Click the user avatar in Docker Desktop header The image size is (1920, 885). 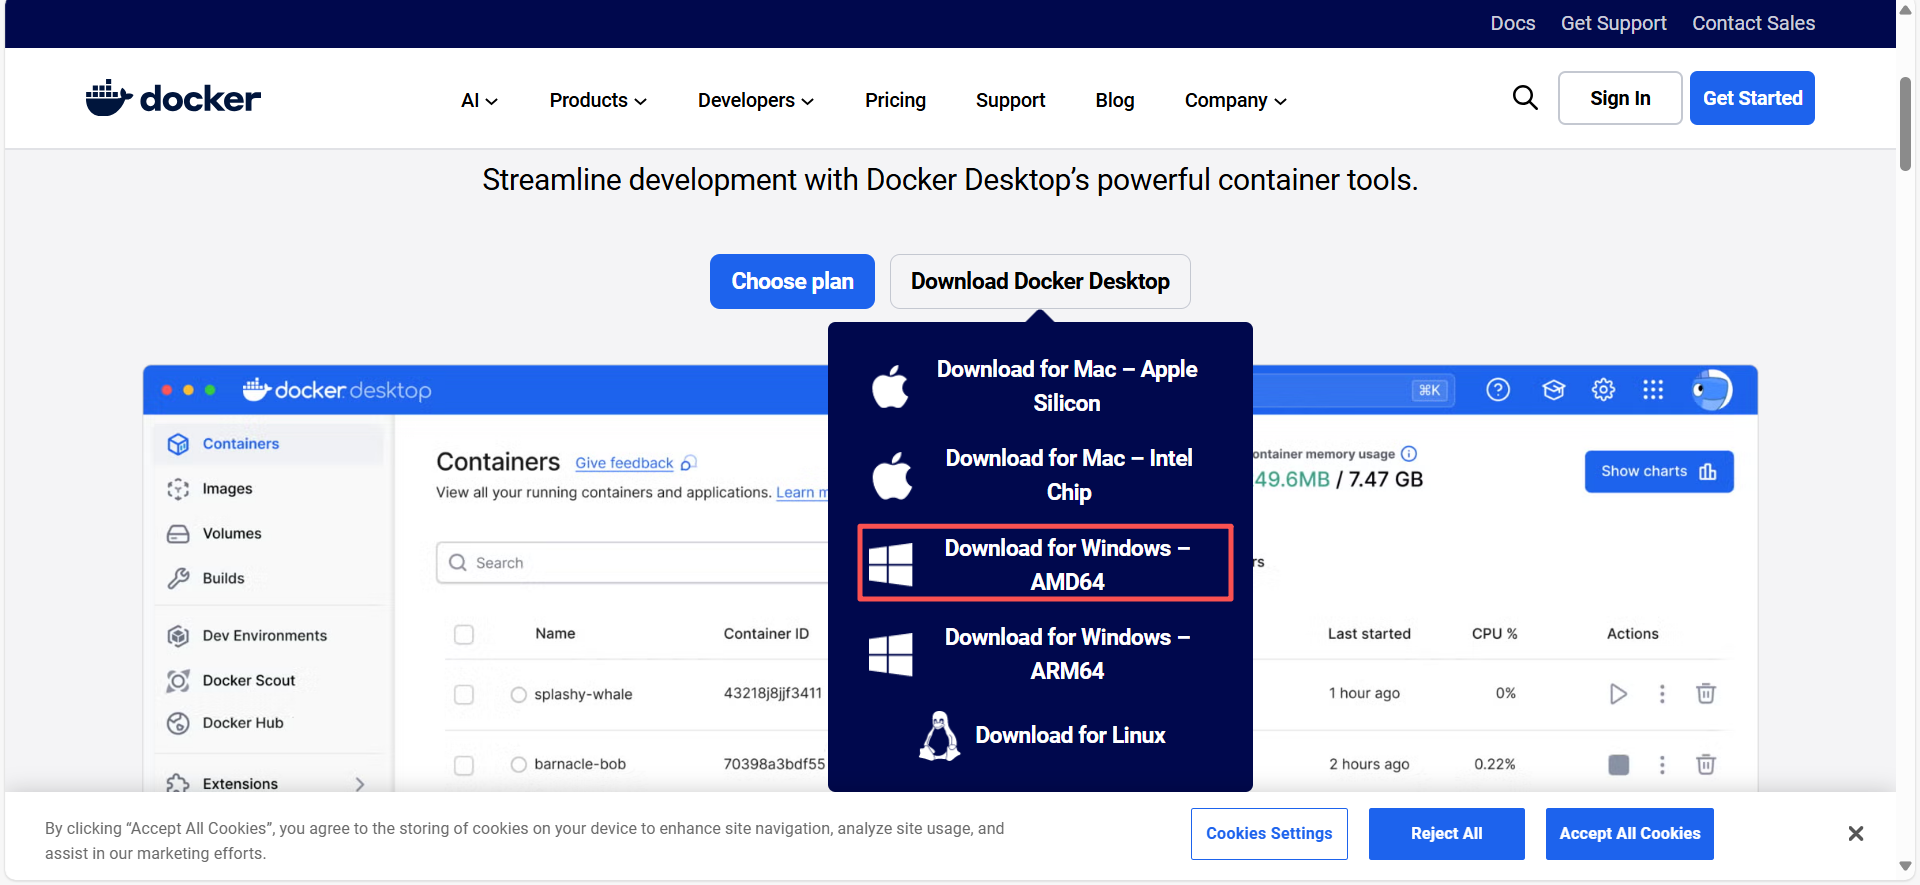click(1712, 390)
